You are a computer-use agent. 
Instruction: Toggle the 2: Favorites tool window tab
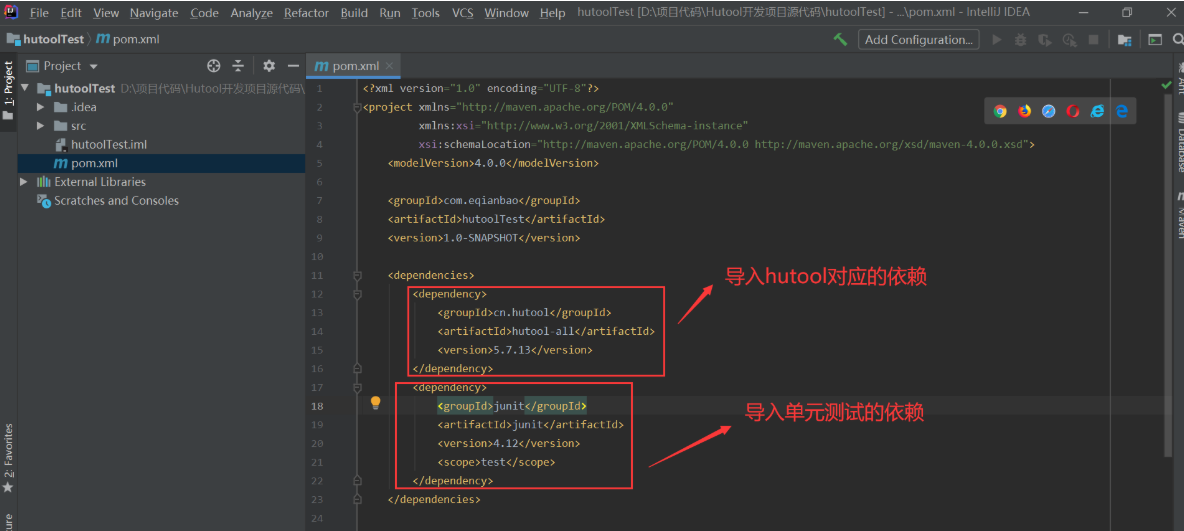point(8,459)
